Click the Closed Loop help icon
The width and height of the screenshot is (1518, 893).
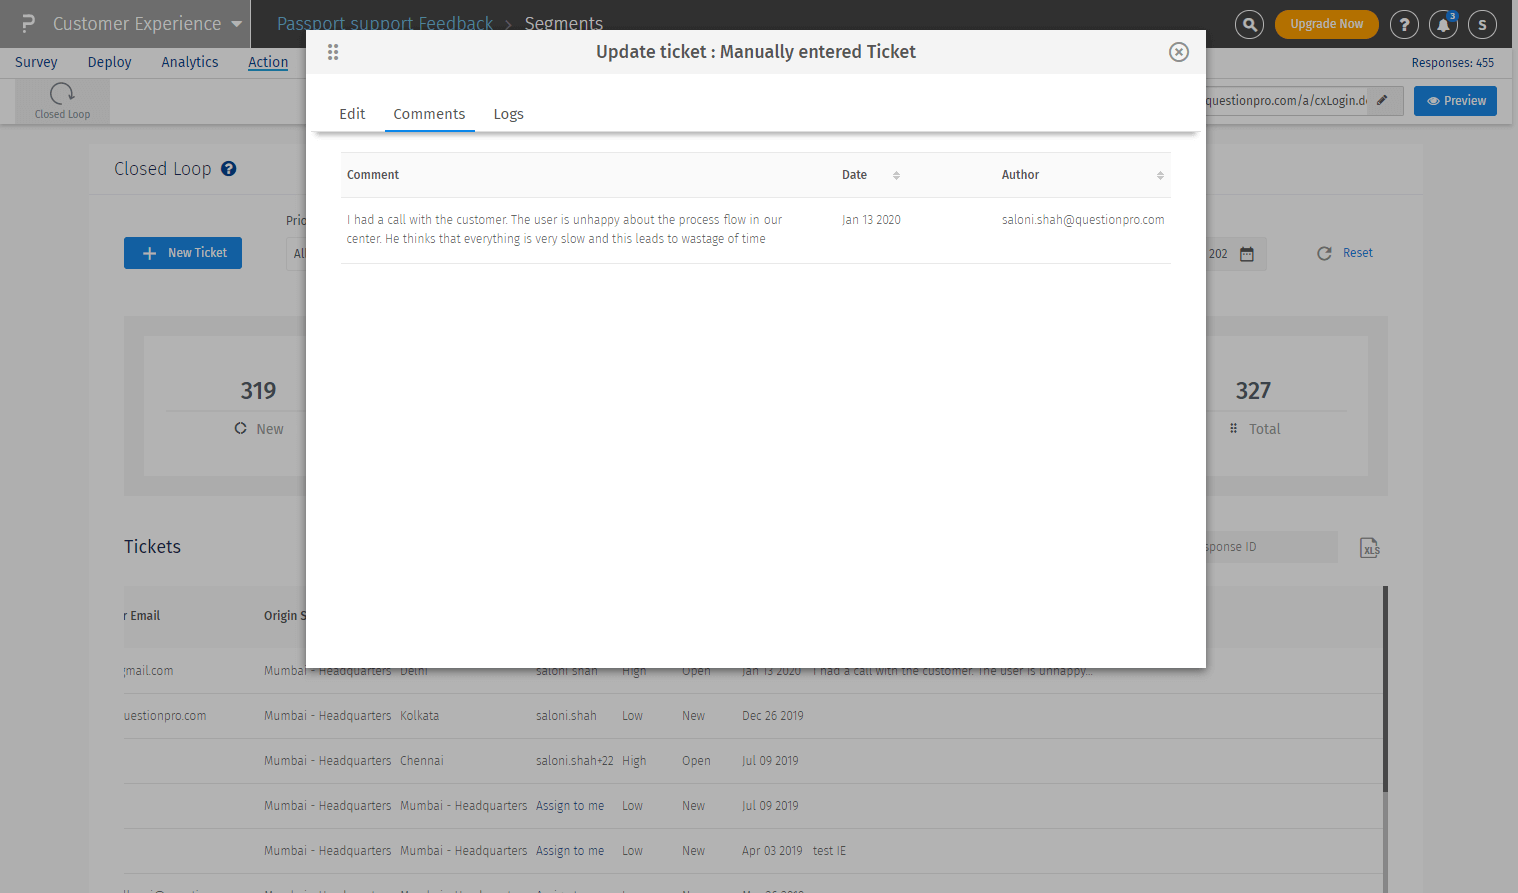tap(229, 169)
